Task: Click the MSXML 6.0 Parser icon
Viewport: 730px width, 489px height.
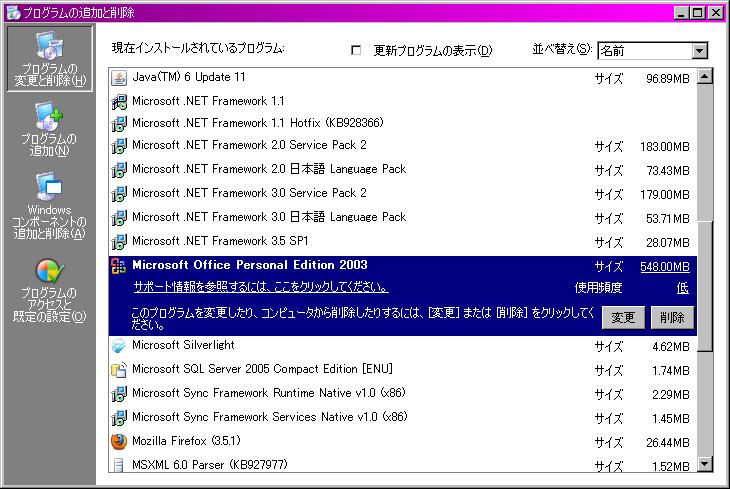Action: tap(119, 465)
